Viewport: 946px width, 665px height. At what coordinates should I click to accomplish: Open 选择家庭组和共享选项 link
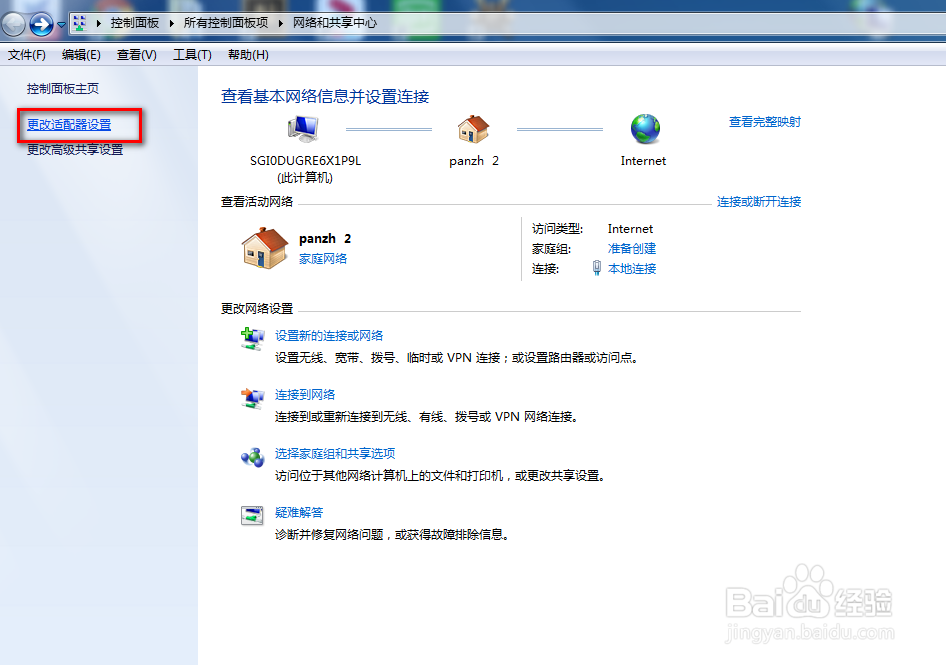pyautogui.click(x=335, y=453)
